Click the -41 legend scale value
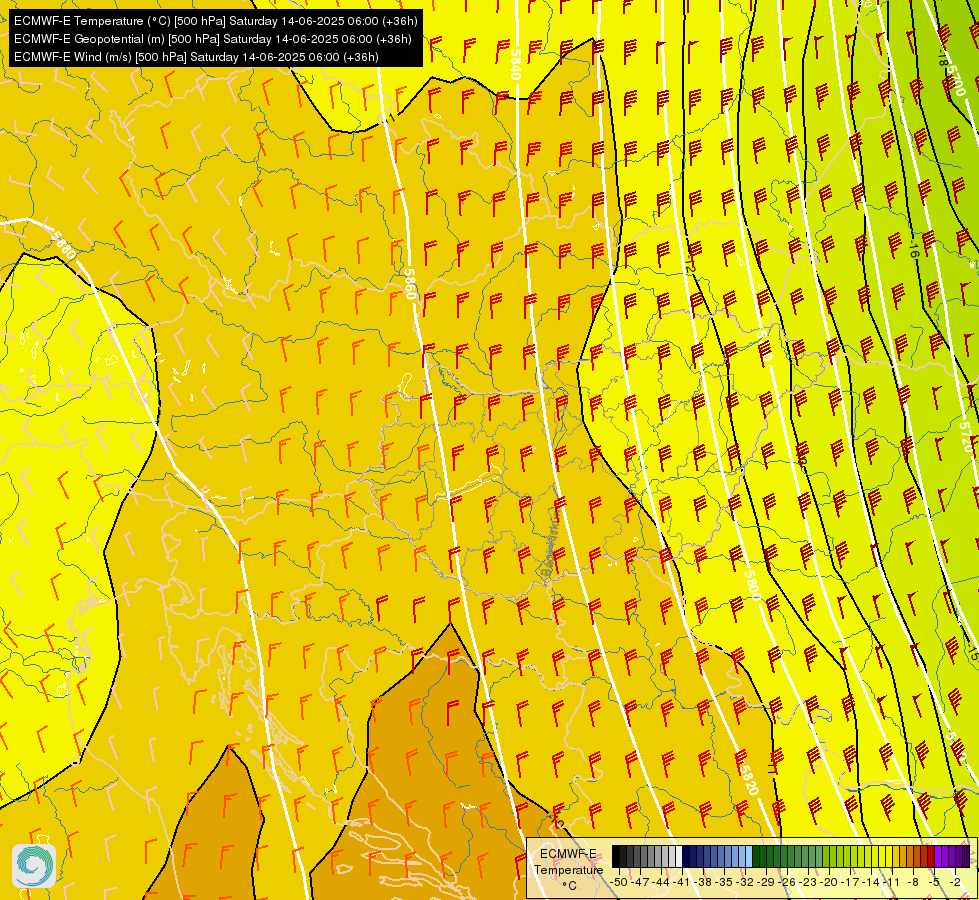The width and height of the screenshot is (979, 900). coord(682,882)
